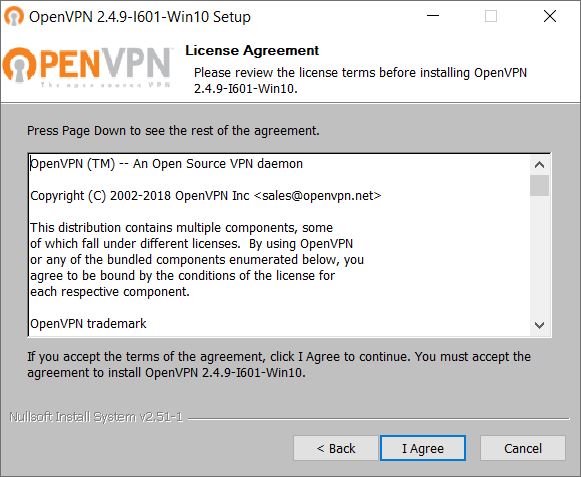This screenshot has width=581, height=477.
Task: Go back with the < Back button
Action: 336,448
